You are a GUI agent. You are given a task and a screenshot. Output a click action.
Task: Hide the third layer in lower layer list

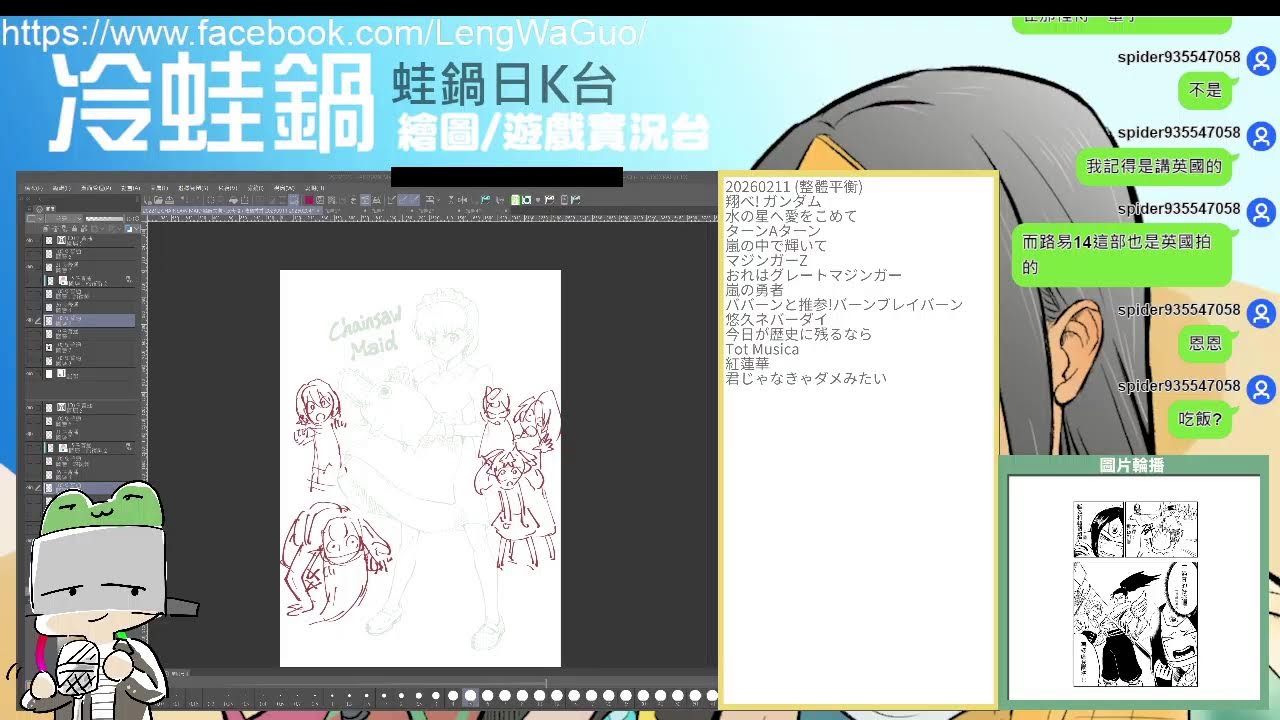click(x=29, y=435)
